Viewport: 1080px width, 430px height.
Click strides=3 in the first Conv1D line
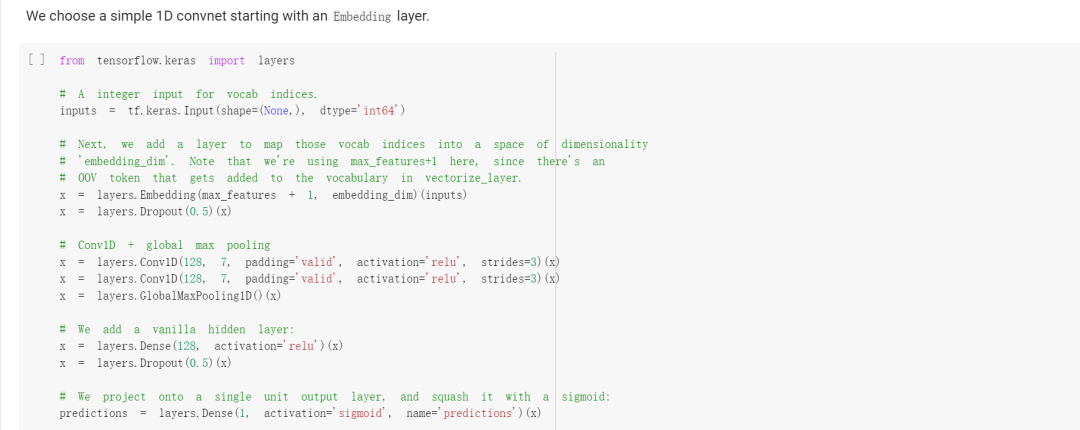(x=513, y=262)
